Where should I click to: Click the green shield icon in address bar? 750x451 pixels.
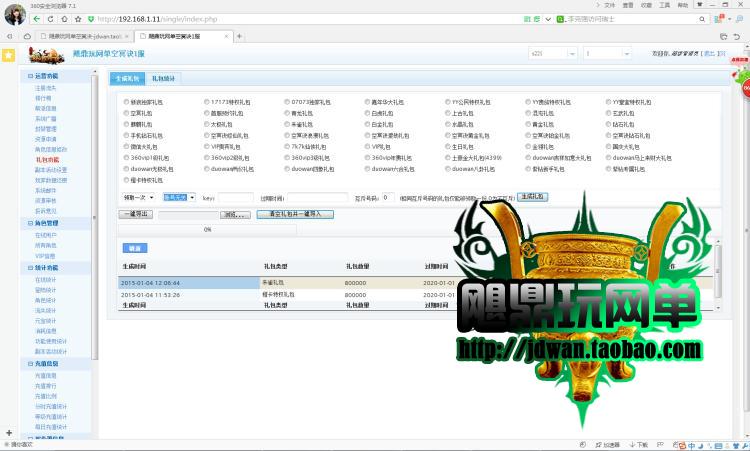[91, 19]
